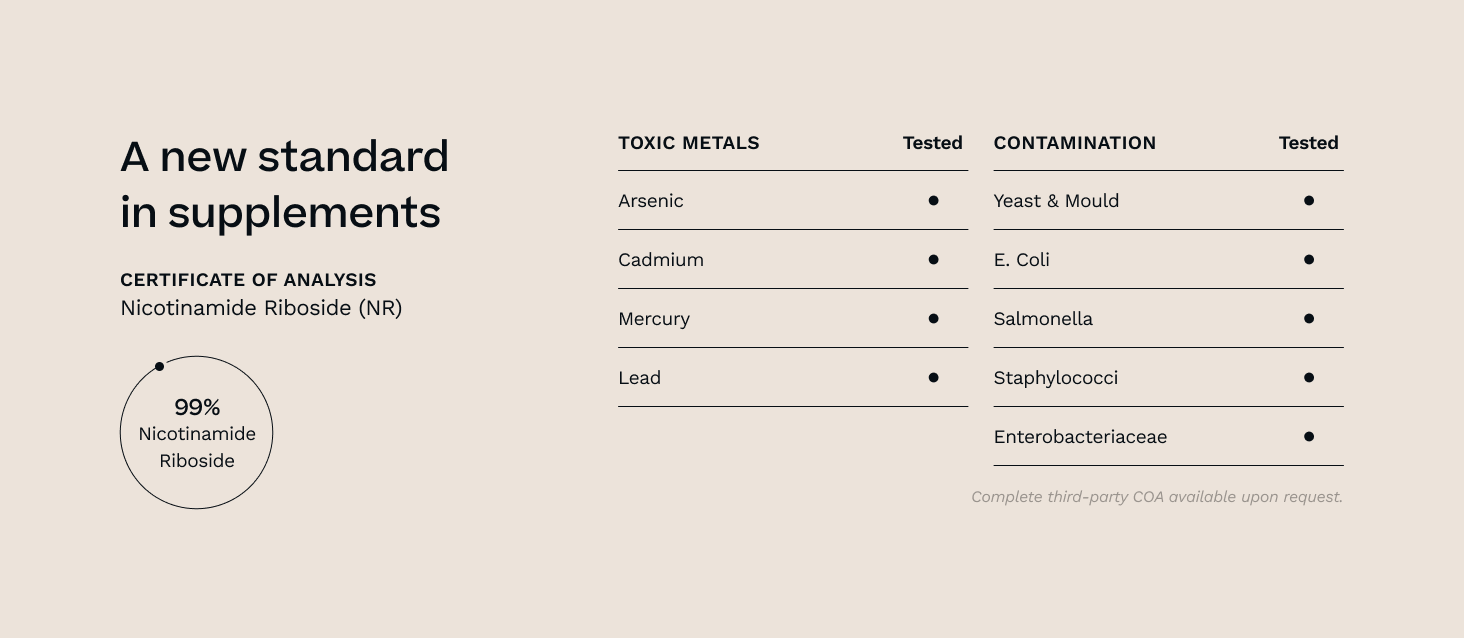Click the tested dot for Arsenic
The width and height of the screenshot is (1464, 638).
click(933, 200)
